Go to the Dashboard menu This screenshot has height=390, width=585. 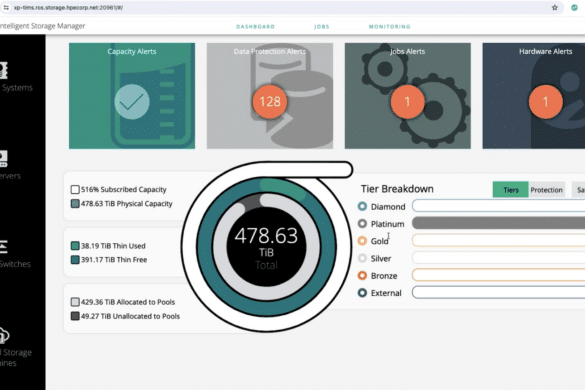point(256,27)
